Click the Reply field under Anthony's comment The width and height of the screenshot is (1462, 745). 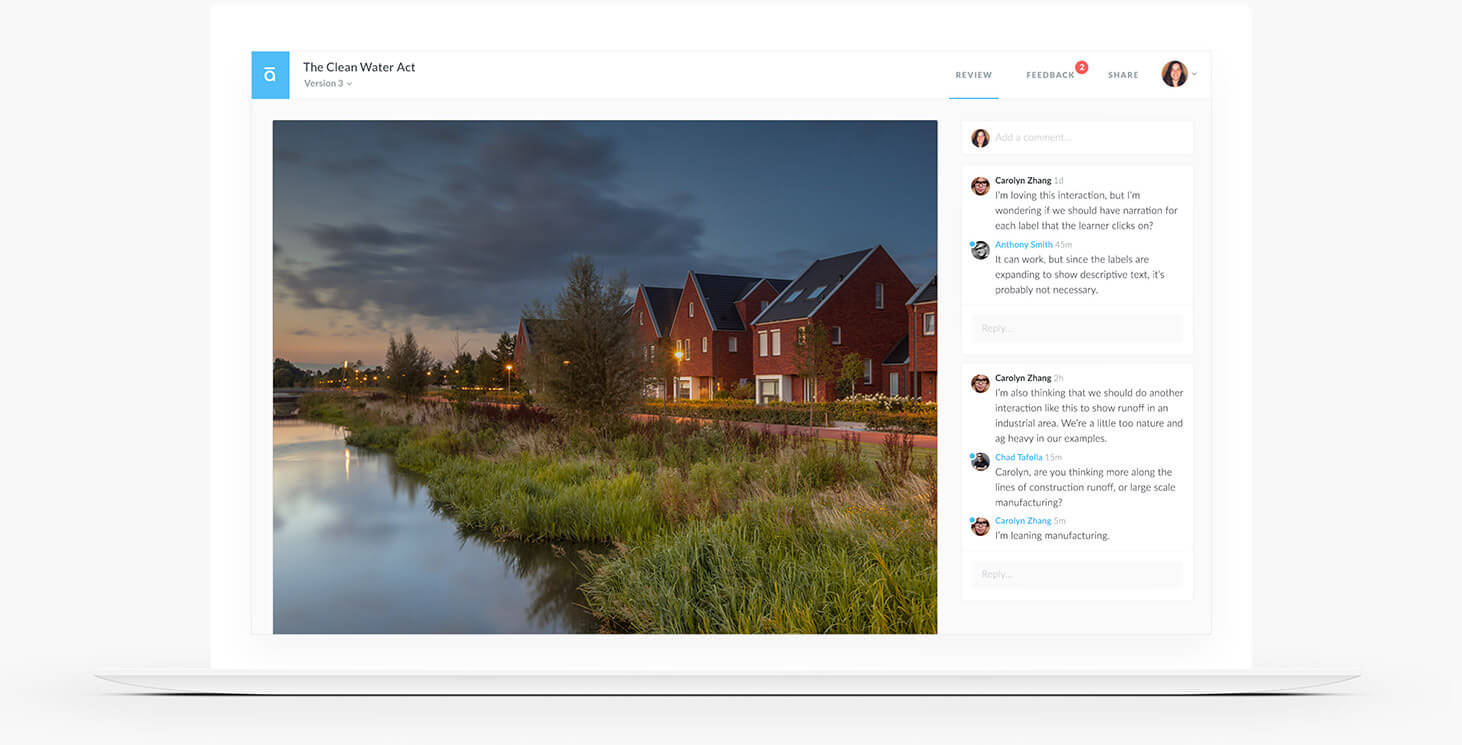[x=1076, y=328]
